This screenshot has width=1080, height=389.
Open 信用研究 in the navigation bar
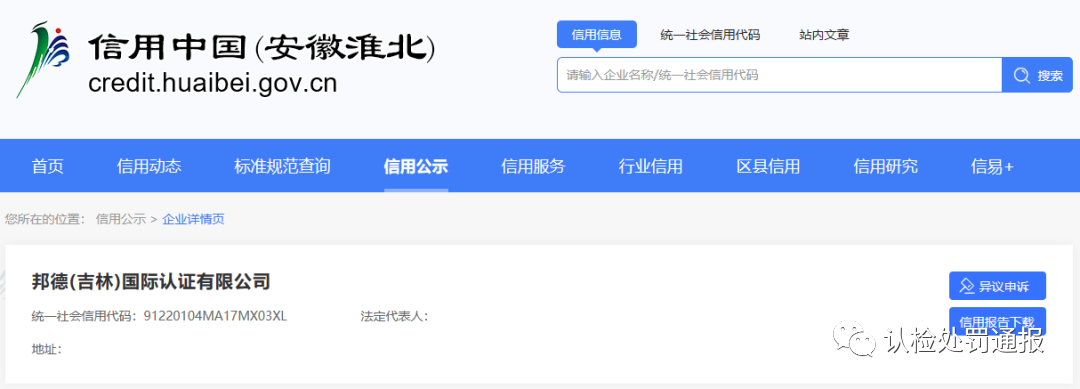(x=885, y=166)
